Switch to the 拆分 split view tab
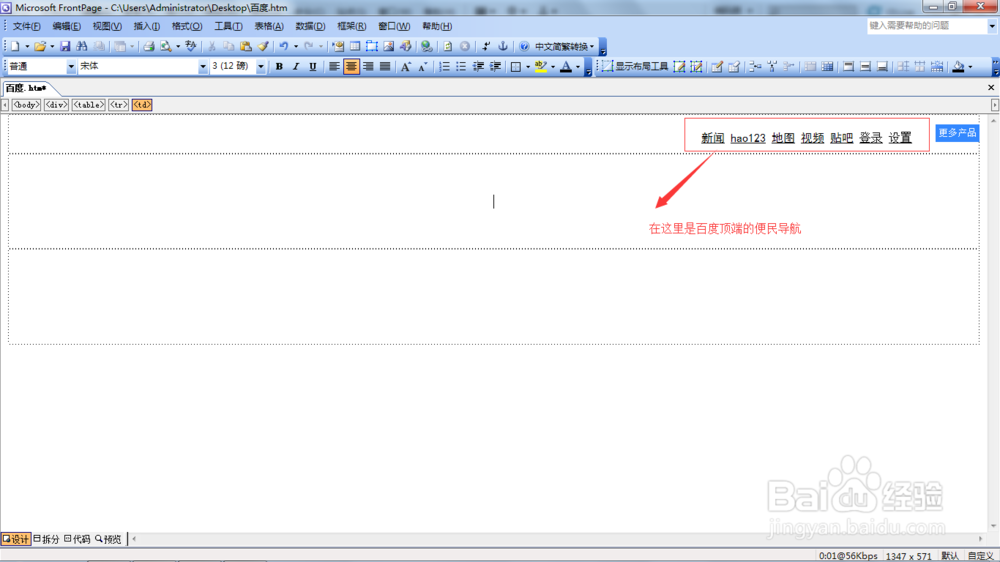This screenshot has height=562, width=1000. point(47,539)
